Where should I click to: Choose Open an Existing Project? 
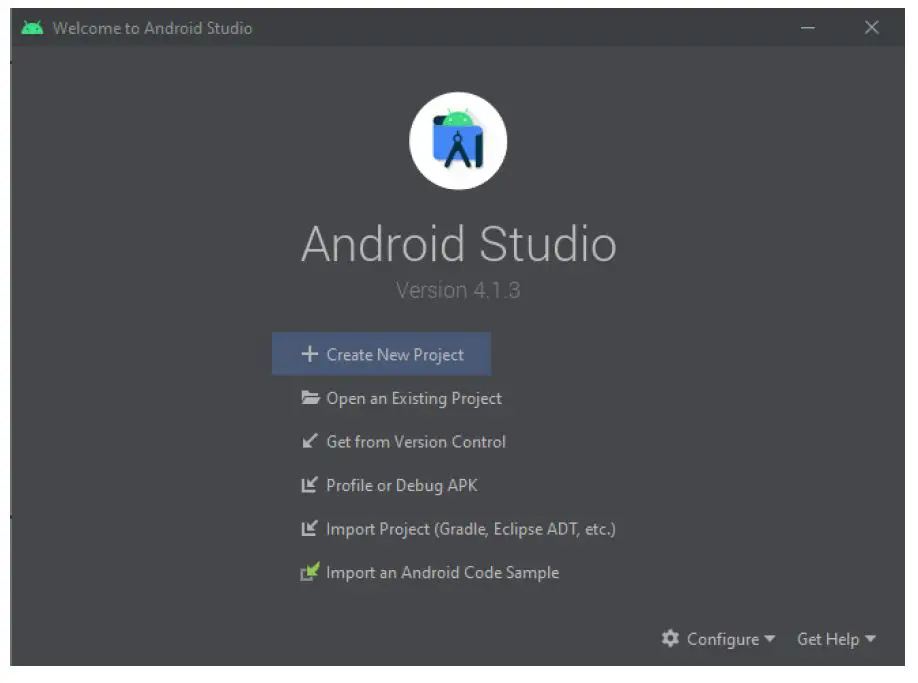click(401, 398)
